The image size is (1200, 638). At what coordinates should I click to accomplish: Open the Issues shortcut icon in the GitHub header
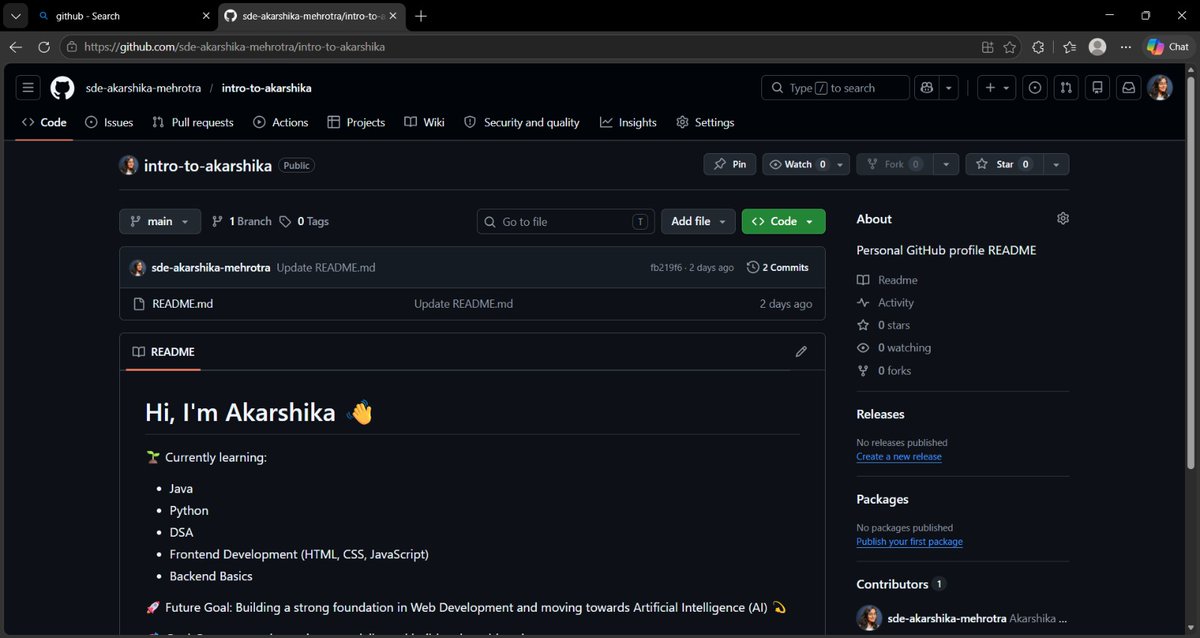click(1035, 88)
